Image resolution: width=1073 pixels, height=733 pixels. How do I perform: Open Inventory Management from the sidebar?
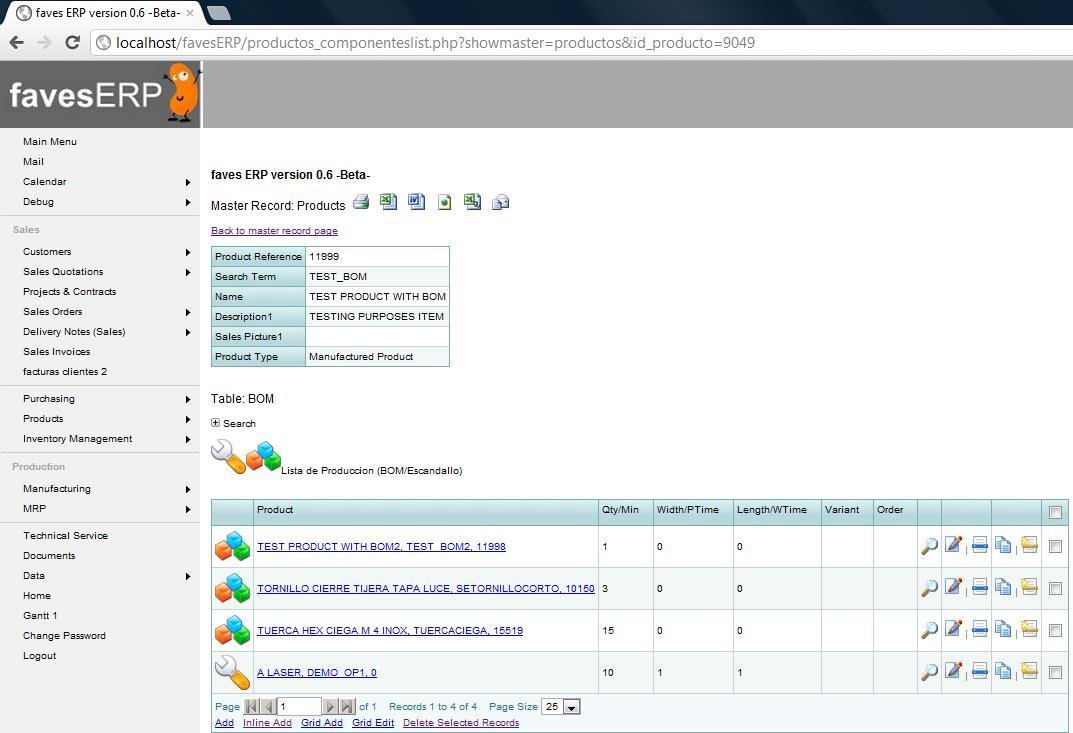click(x=77, y=438)
